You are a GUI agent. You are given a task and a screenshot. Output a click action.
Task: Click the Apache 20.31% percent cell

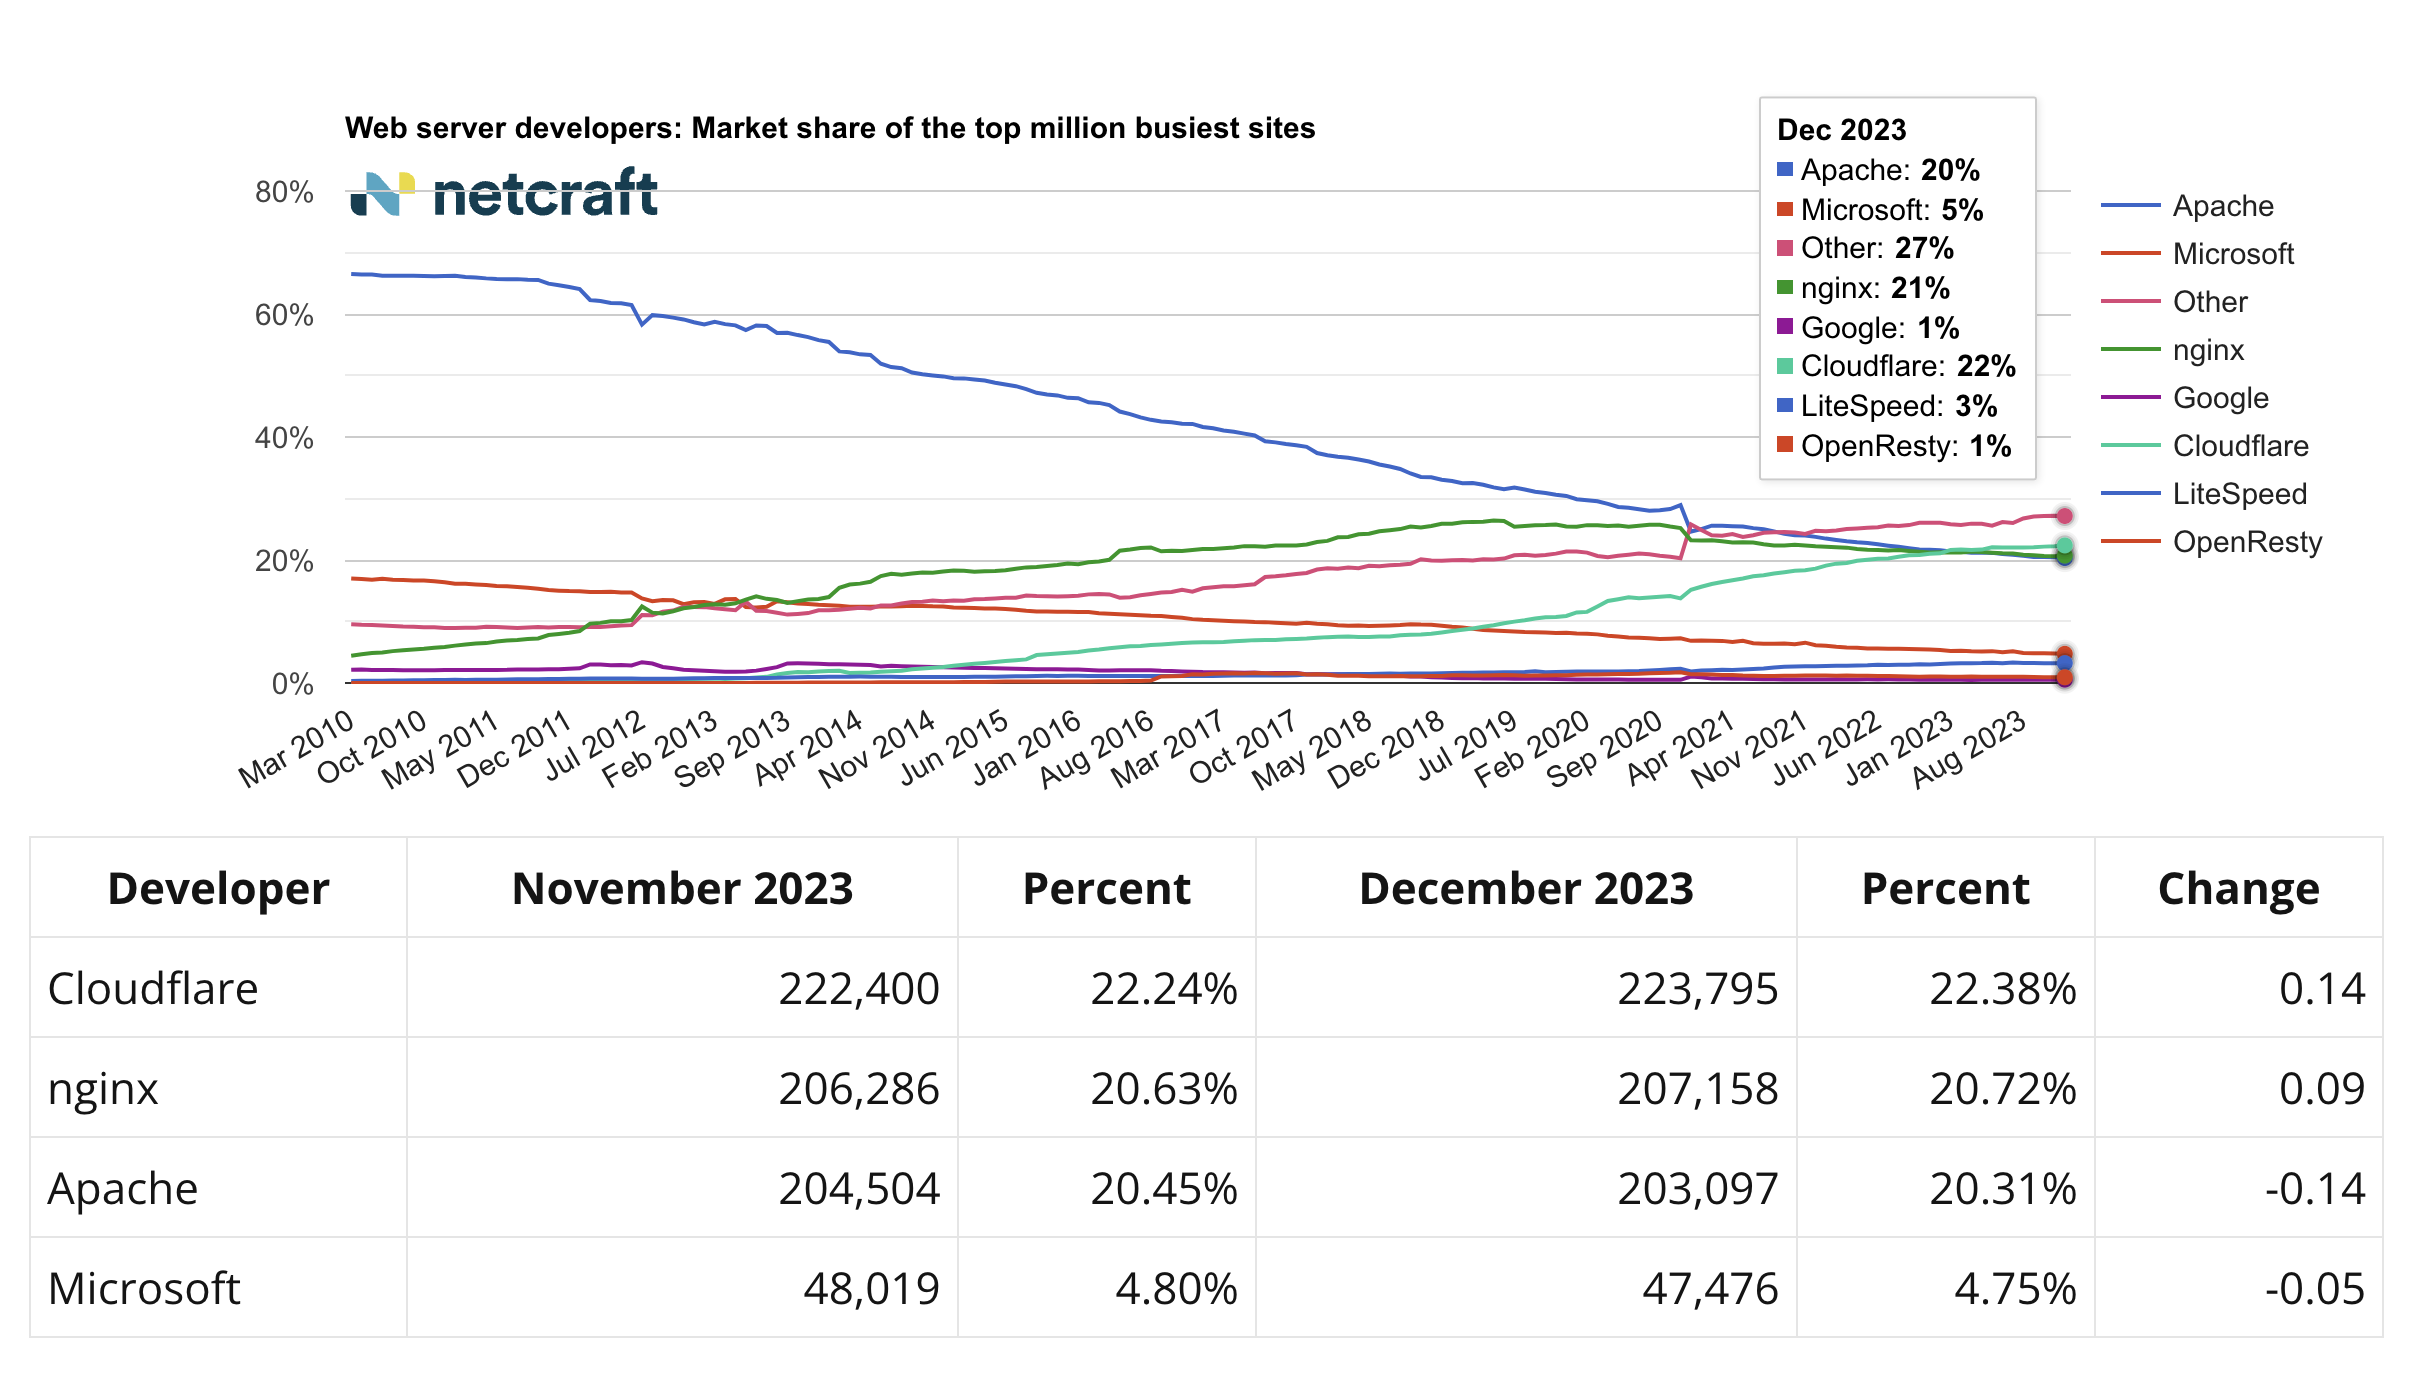point(2002,1188)
